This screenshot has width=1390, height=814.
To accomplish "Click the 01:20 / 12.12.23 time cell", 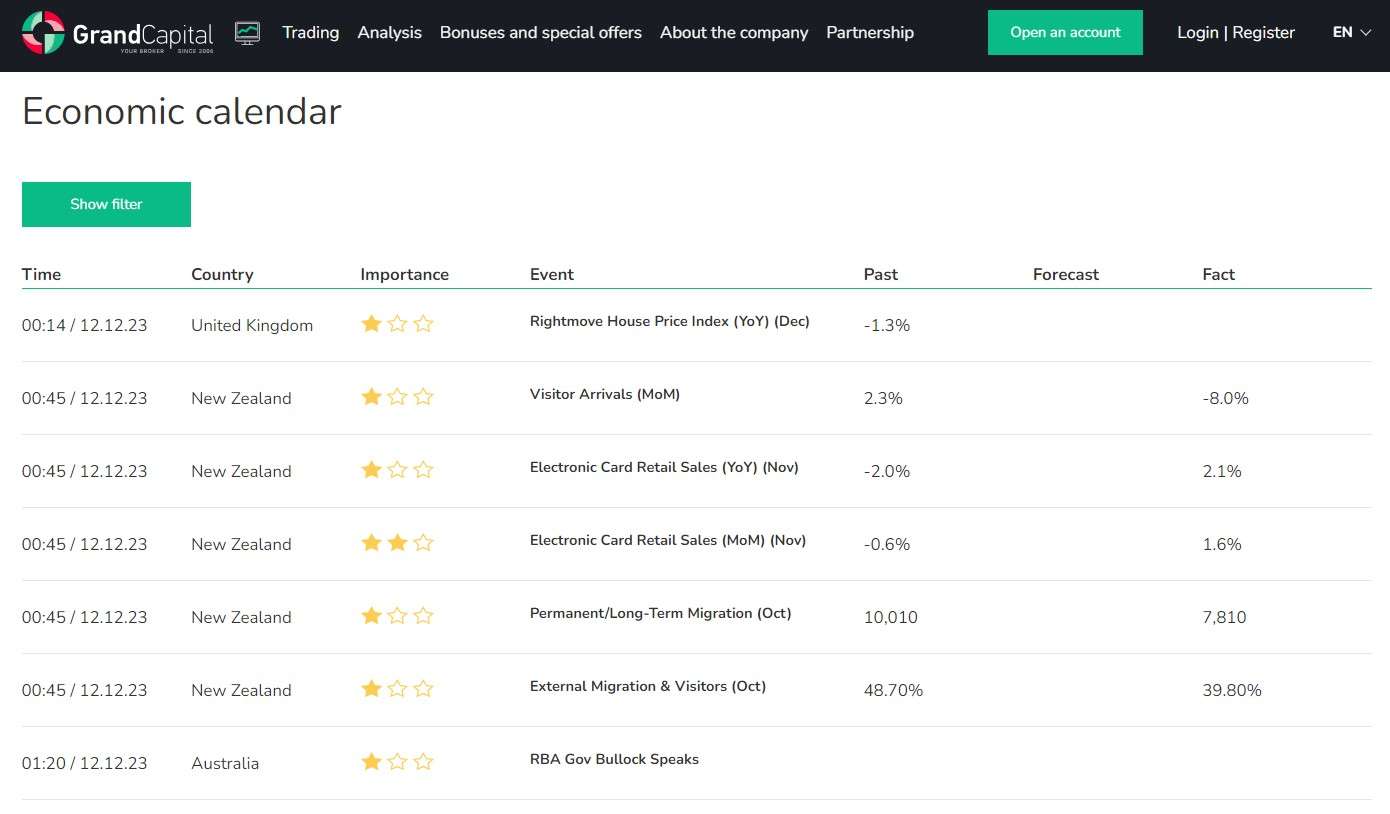I will 84,763.
